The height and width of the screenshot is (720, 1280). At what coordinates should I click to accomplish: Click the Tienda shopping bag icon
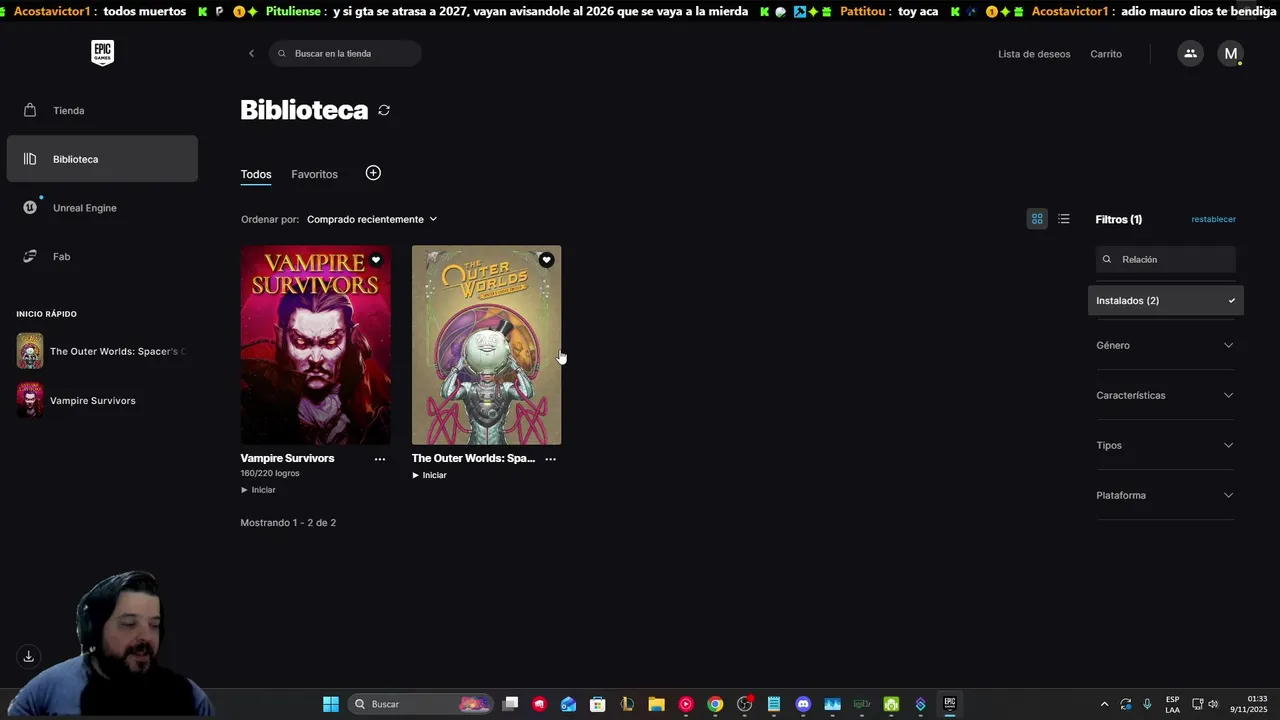(30, 110)
